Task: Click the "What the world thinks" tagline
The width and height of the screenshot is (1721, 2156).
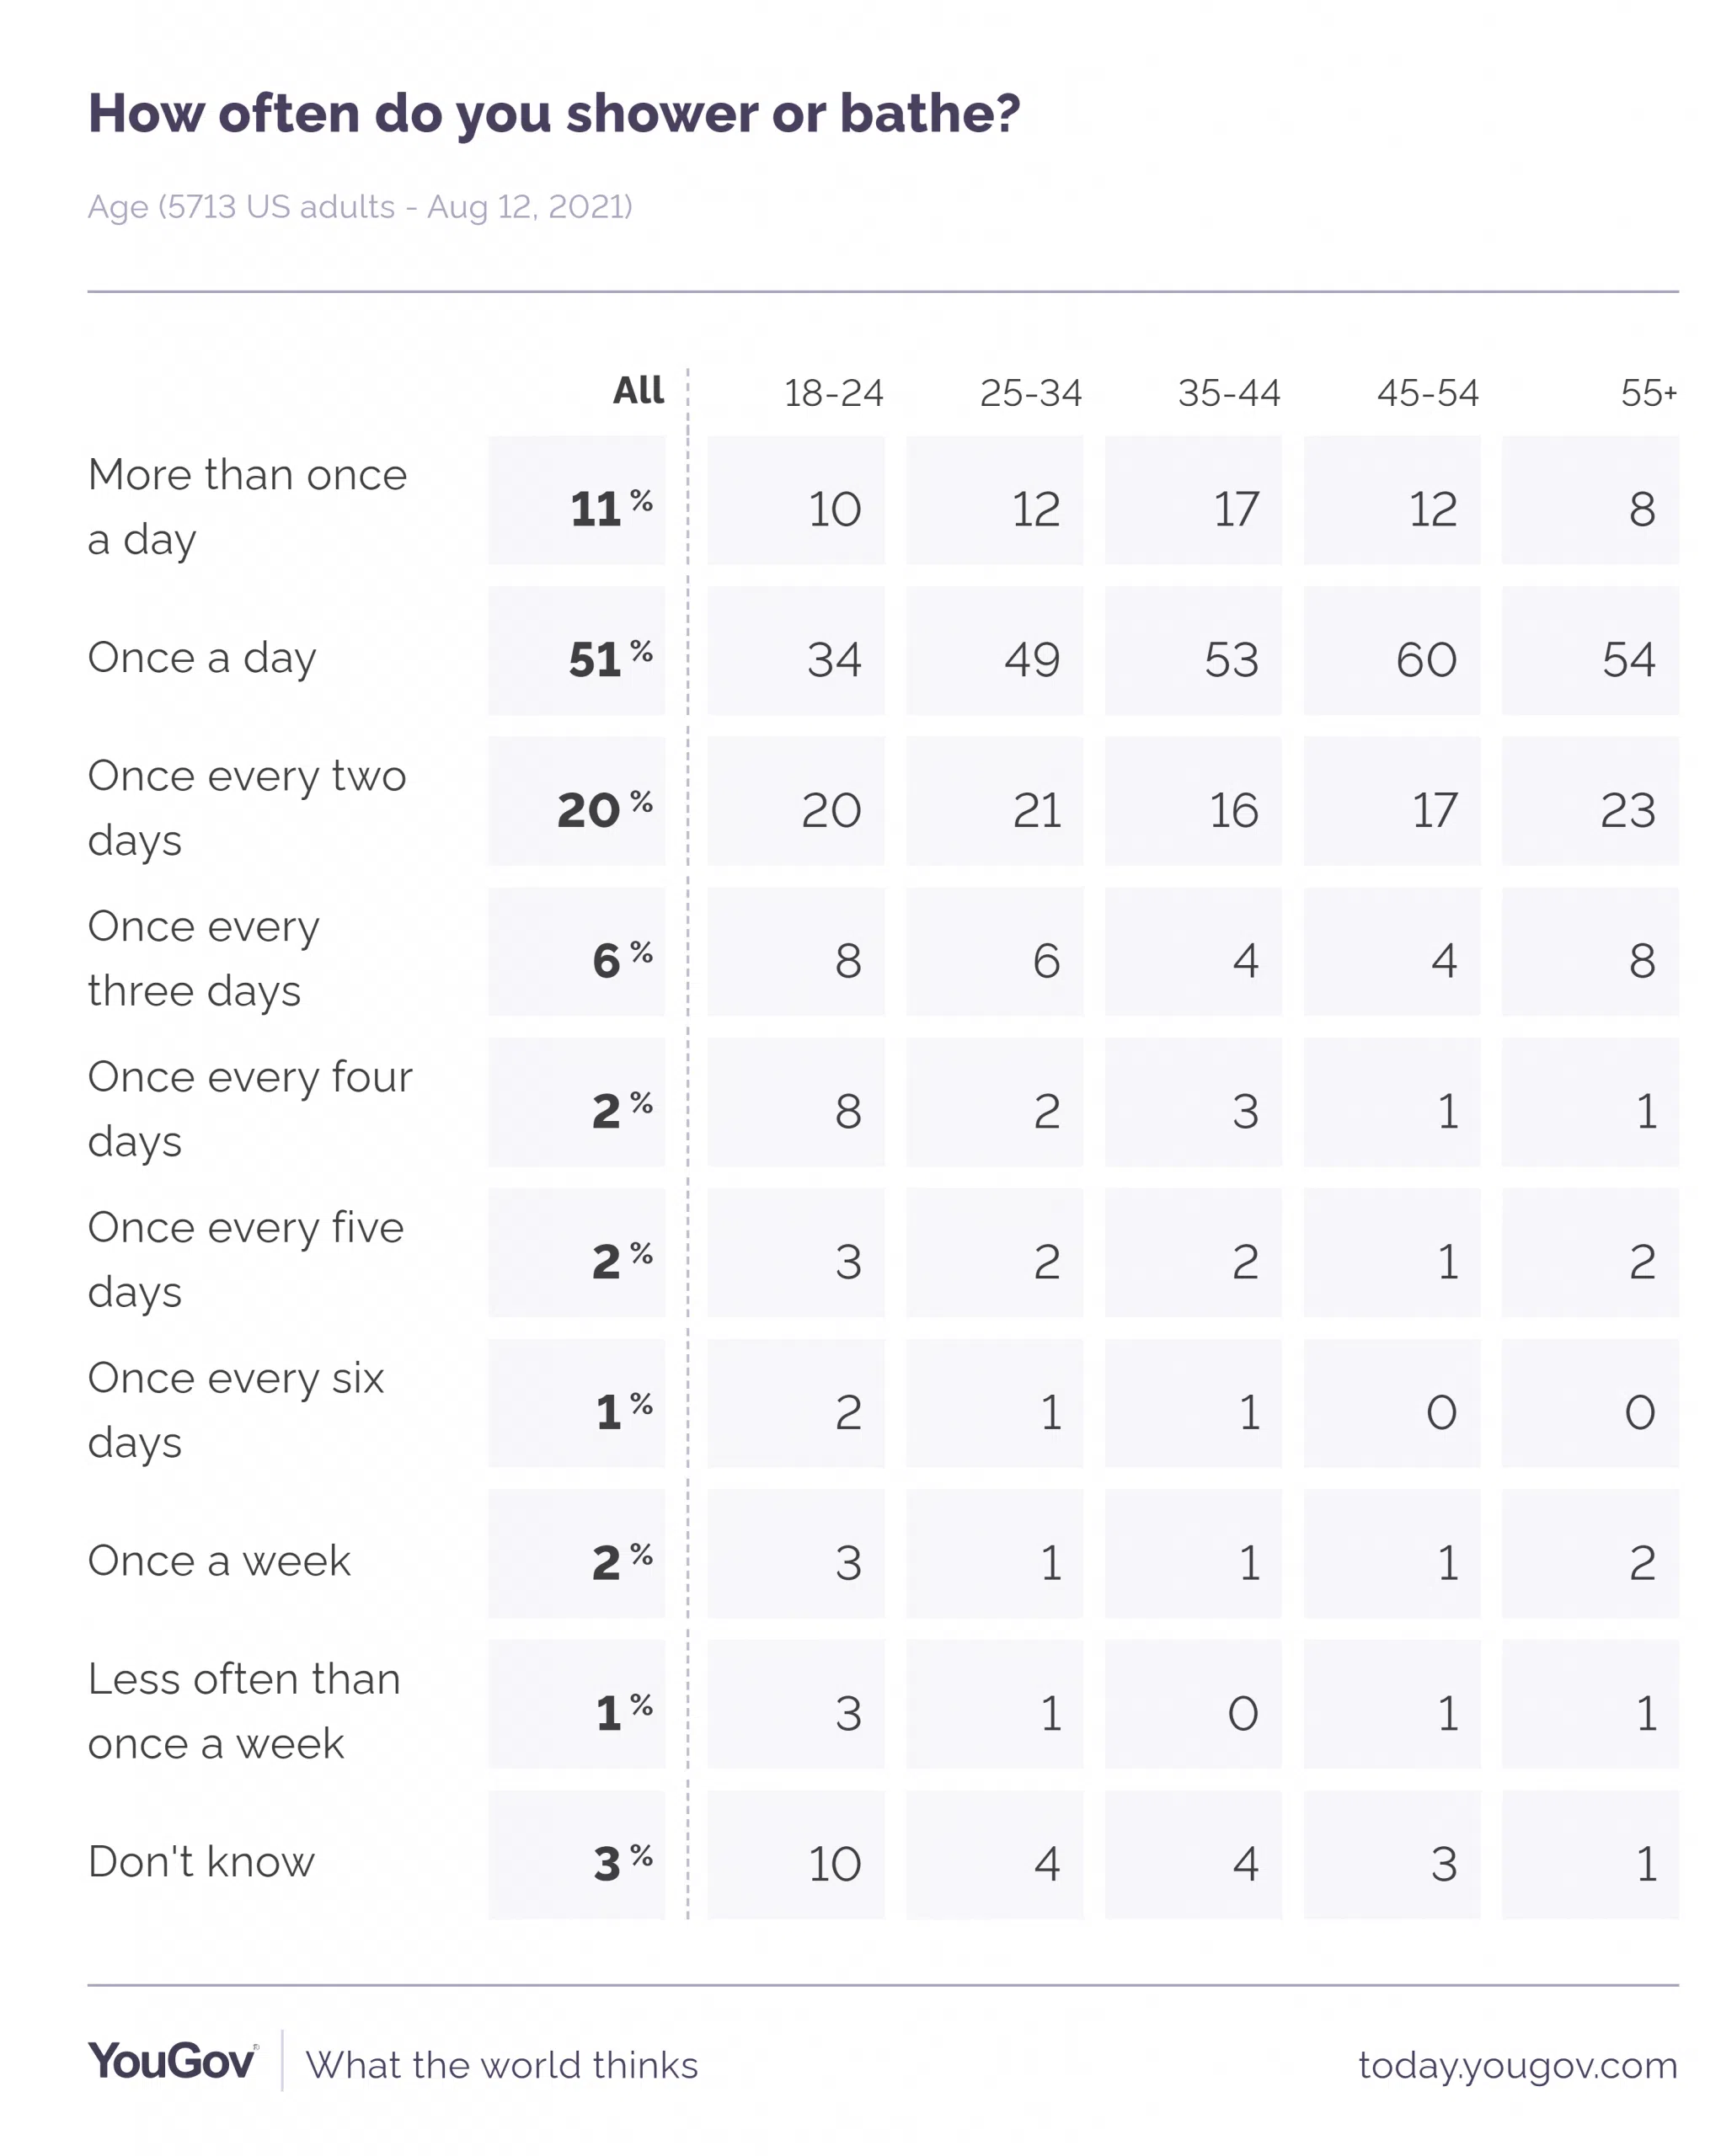Action: (501, 2065)
